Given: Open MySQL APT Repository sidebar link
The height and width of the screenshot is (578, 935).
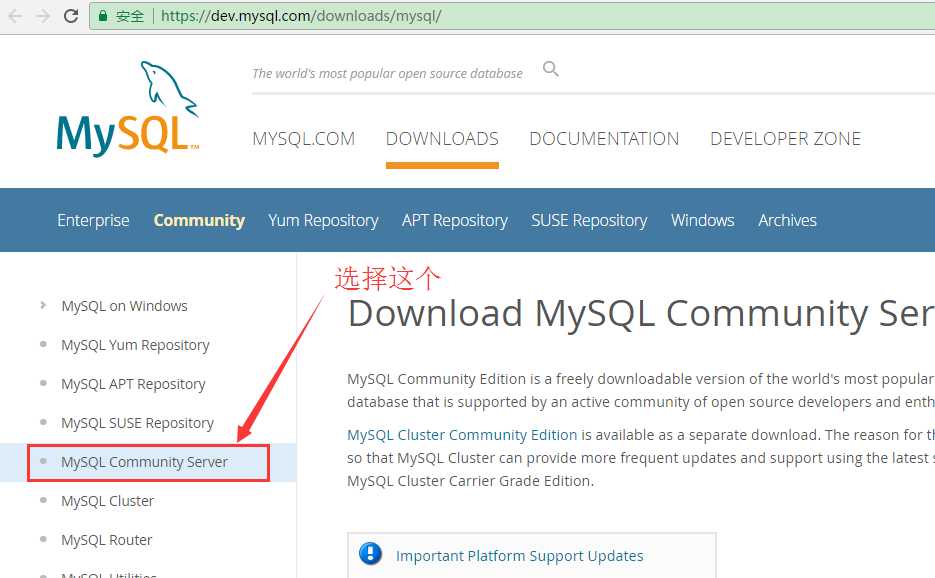Looking at the screenshot, I should click(133, 384).
